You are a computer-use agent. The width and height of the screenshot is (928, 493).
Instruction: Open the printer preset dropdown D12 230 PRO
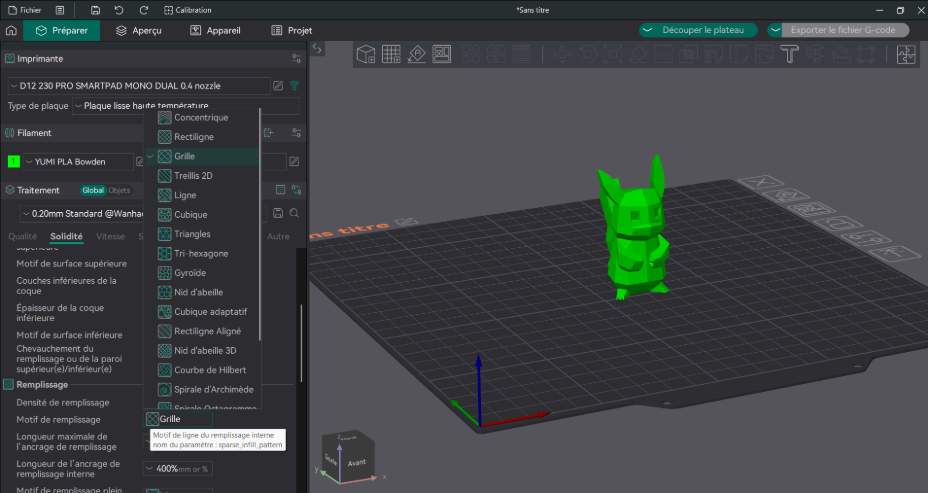coord(139,86)
